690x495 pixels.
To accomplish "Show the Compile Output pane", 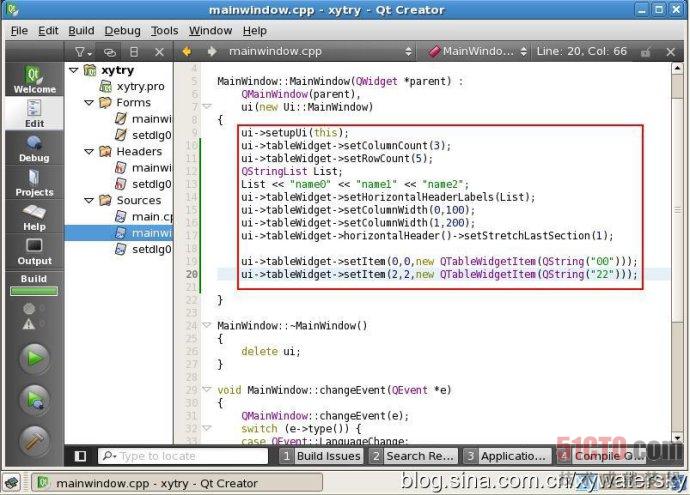I will (601, 456).
